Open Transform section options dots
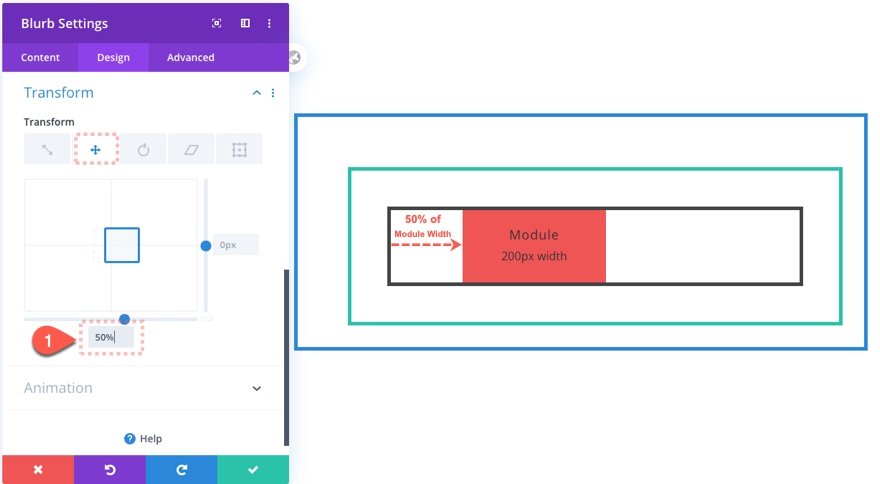The image size is (880, 484). (x=273, y=93)
